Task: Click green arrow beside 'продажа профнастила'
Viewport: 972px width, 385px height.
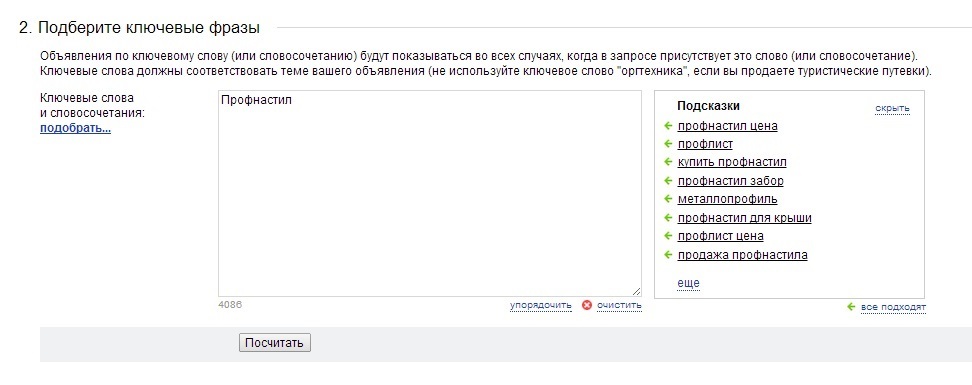Action: [668, 255]
